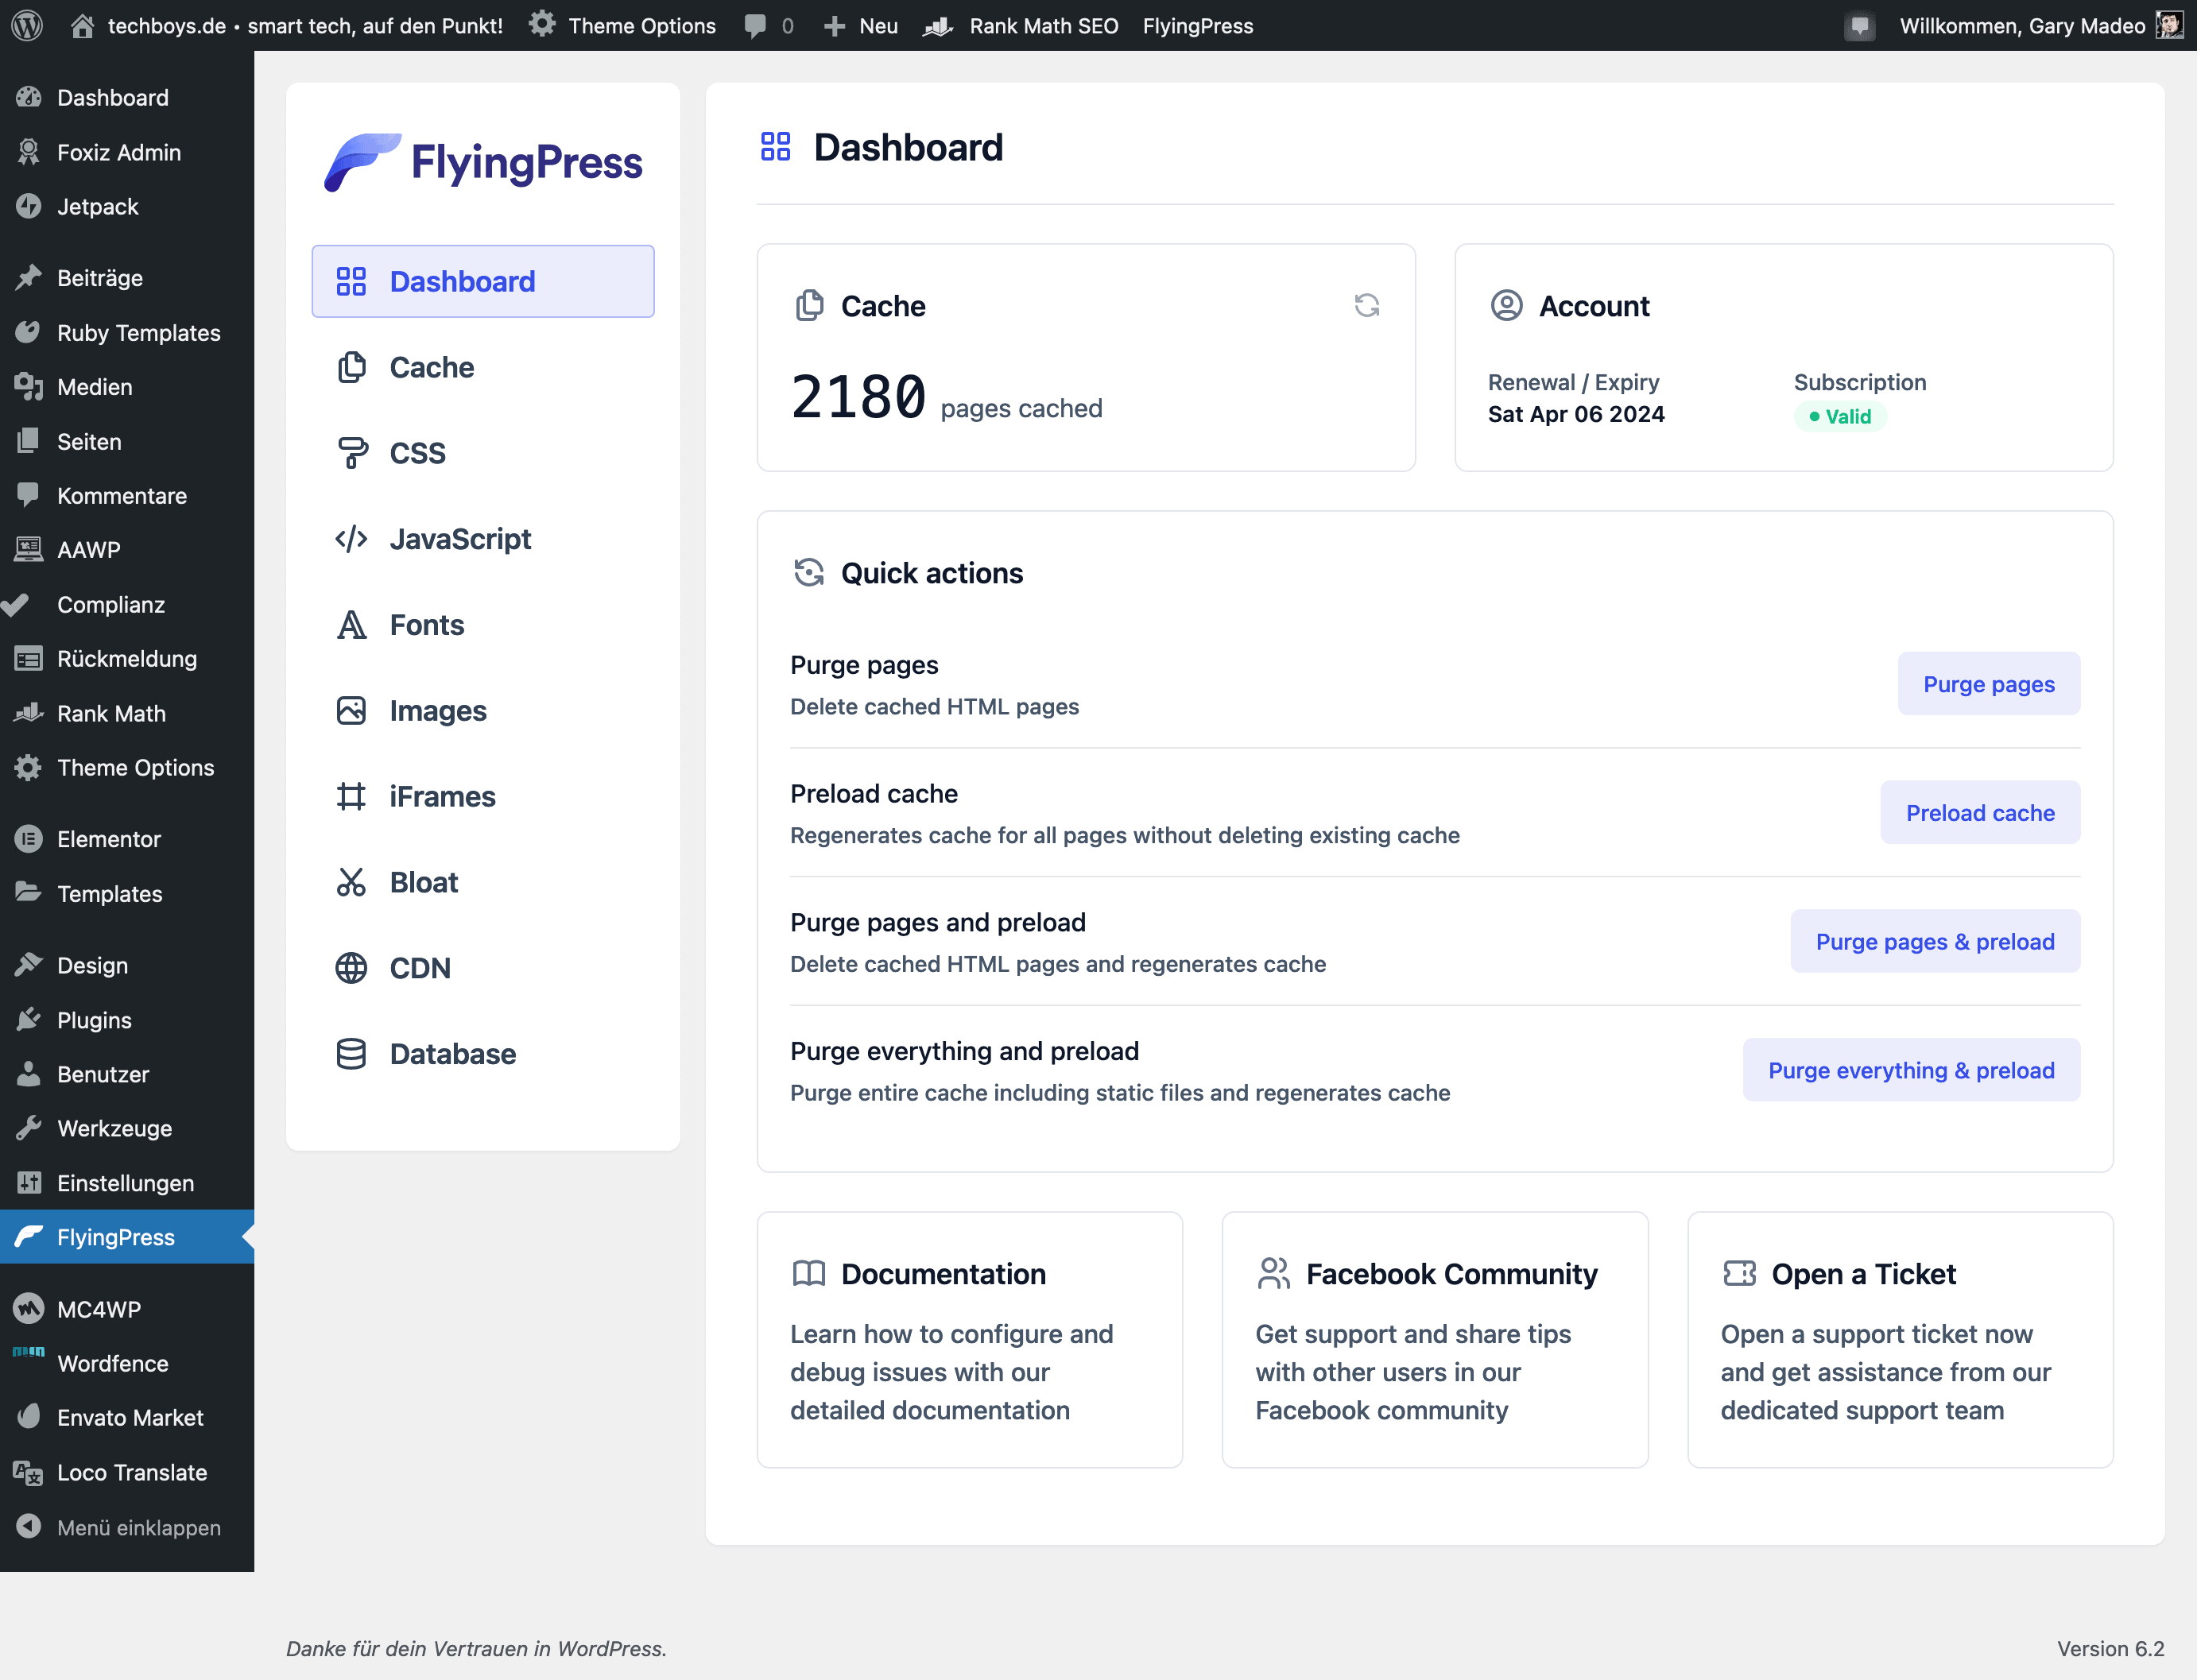Viewport: 2197px width, 1680px height.
Task: Click the Open a Ticket icon
Action: coord(1739,1273)
